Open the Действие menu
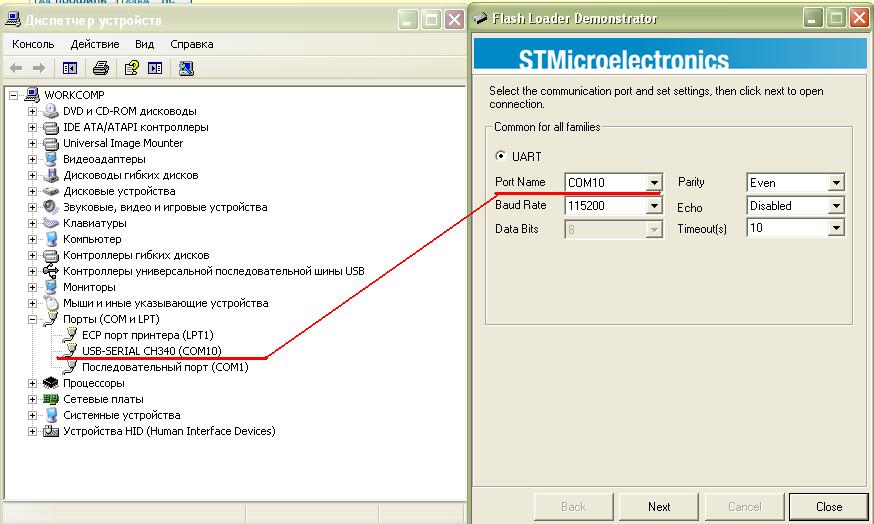Screen dimensions: 874x524 tap(95, 44)
